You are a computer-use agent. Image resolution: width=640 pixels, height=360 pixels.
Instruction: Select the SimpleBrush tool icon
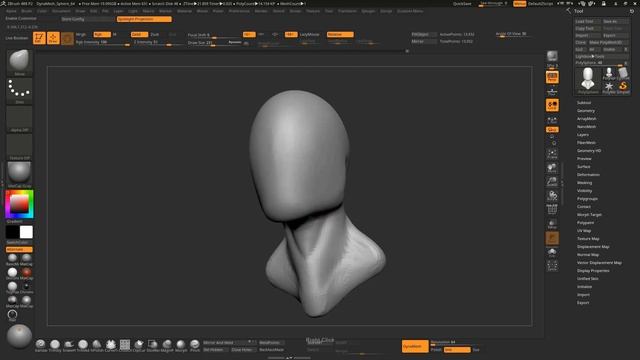tap(623, 86)
